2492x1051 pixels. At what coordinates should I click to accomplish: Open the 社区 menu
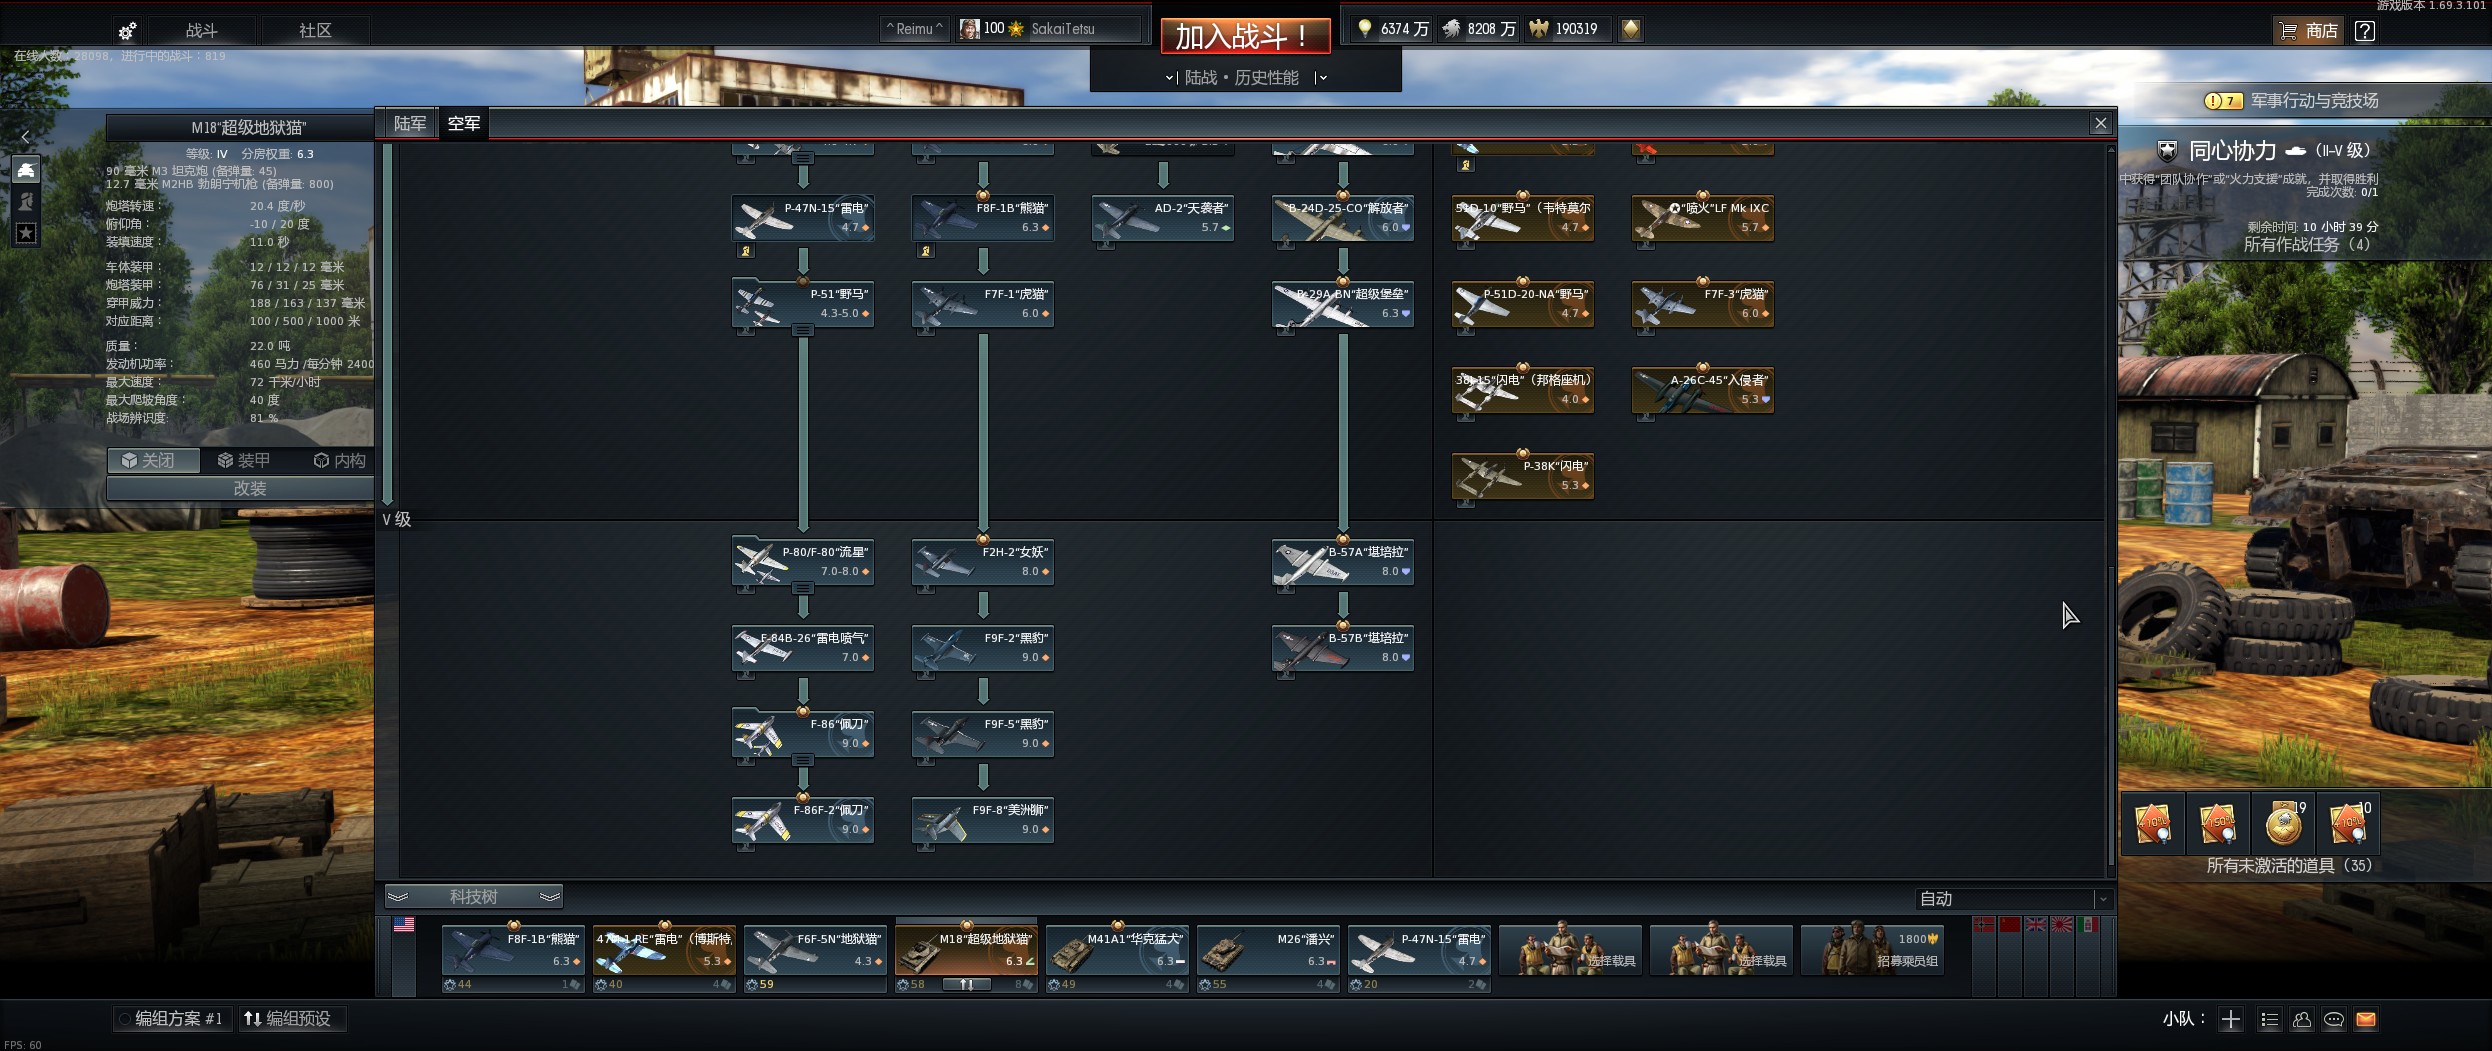(315, 31)
